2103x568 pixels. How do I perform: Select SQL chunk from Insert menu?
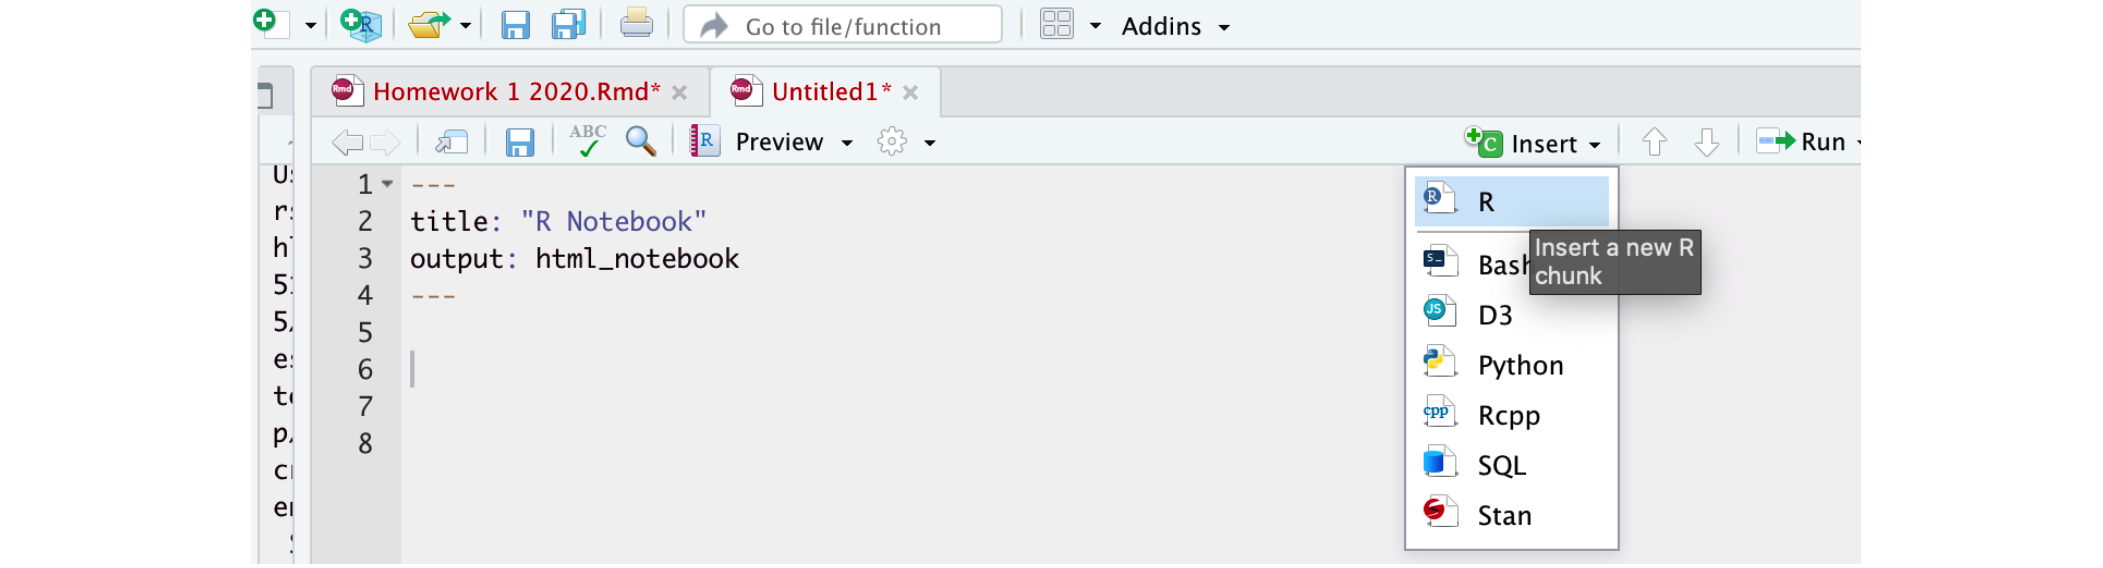click(x=1501, y=465)
